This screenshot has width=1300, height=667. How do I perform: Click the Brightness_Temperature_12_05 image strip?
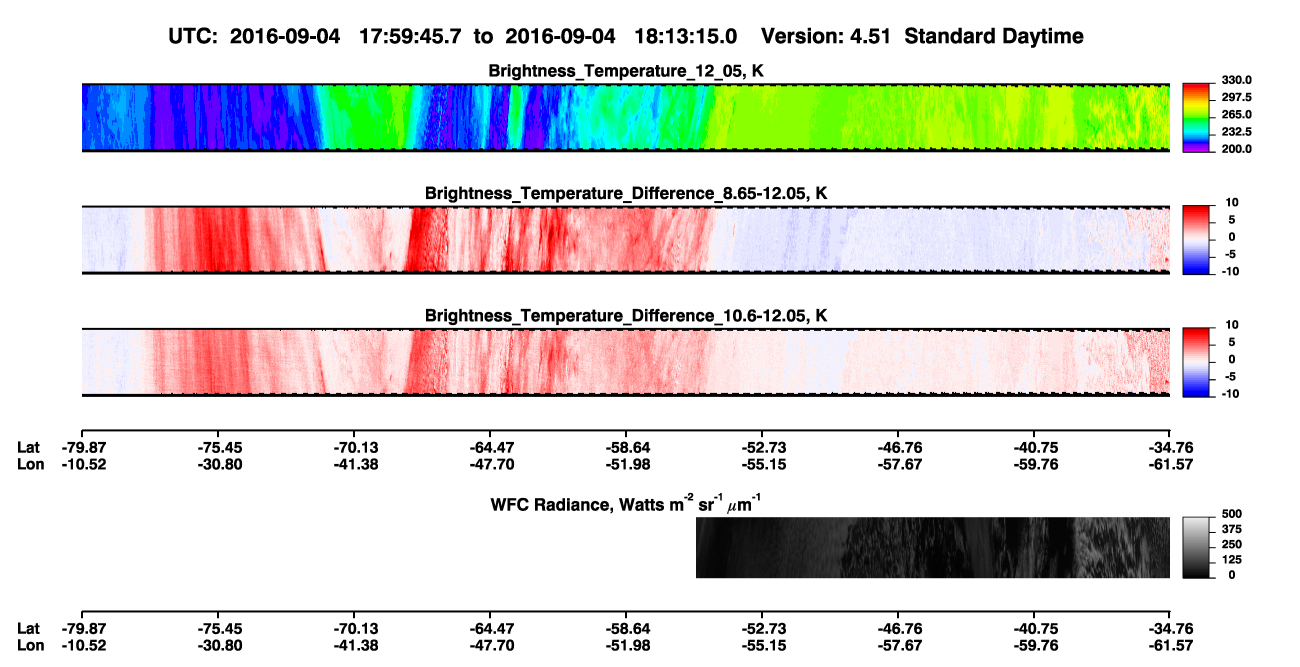(x=625, y=118)
